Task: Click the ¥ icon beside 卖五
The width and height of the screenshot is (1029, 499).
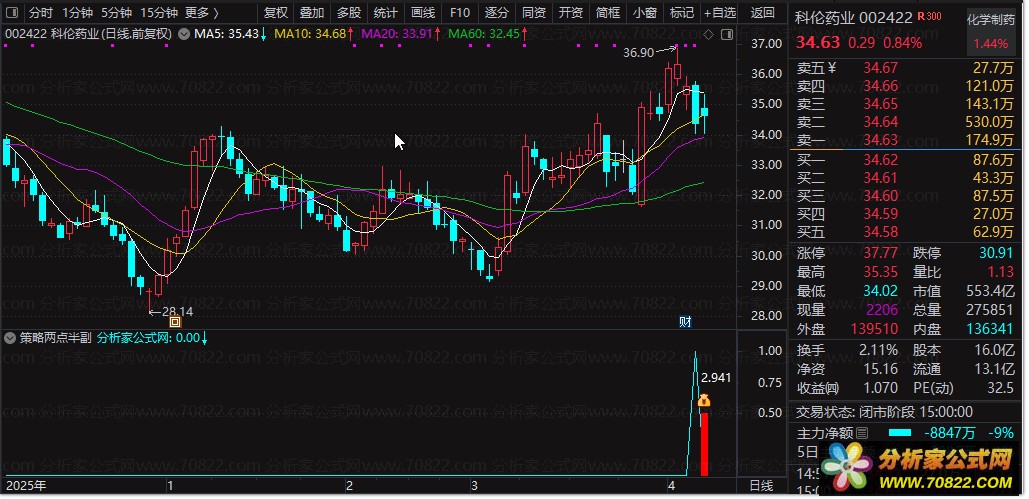Action: [832, 66]
